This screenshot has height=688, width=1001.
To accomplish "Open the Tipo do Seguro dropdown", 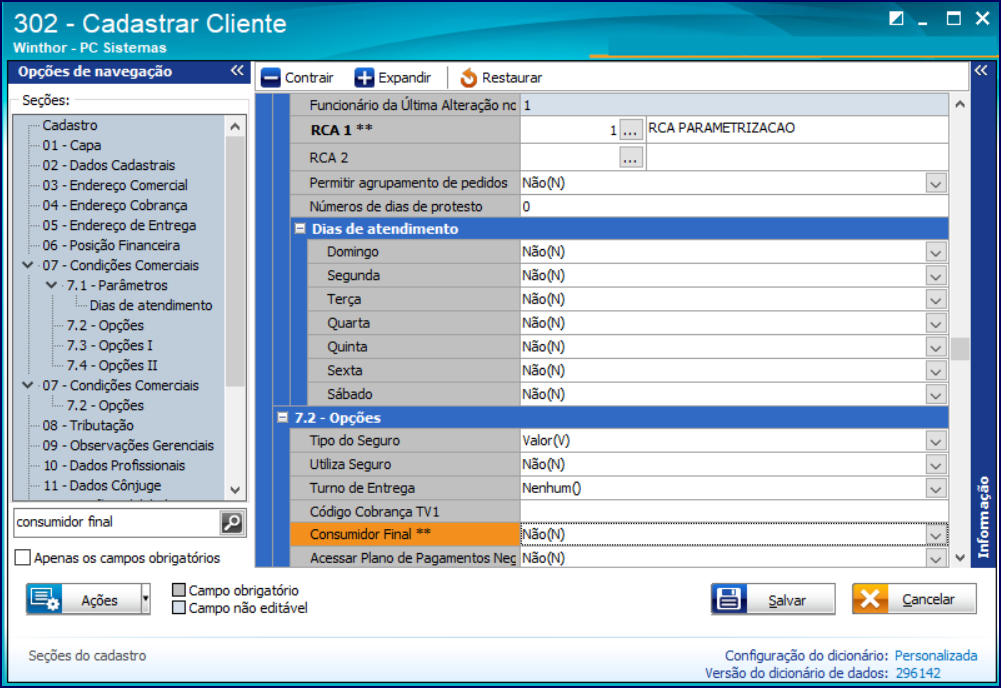I will (936, 442).
